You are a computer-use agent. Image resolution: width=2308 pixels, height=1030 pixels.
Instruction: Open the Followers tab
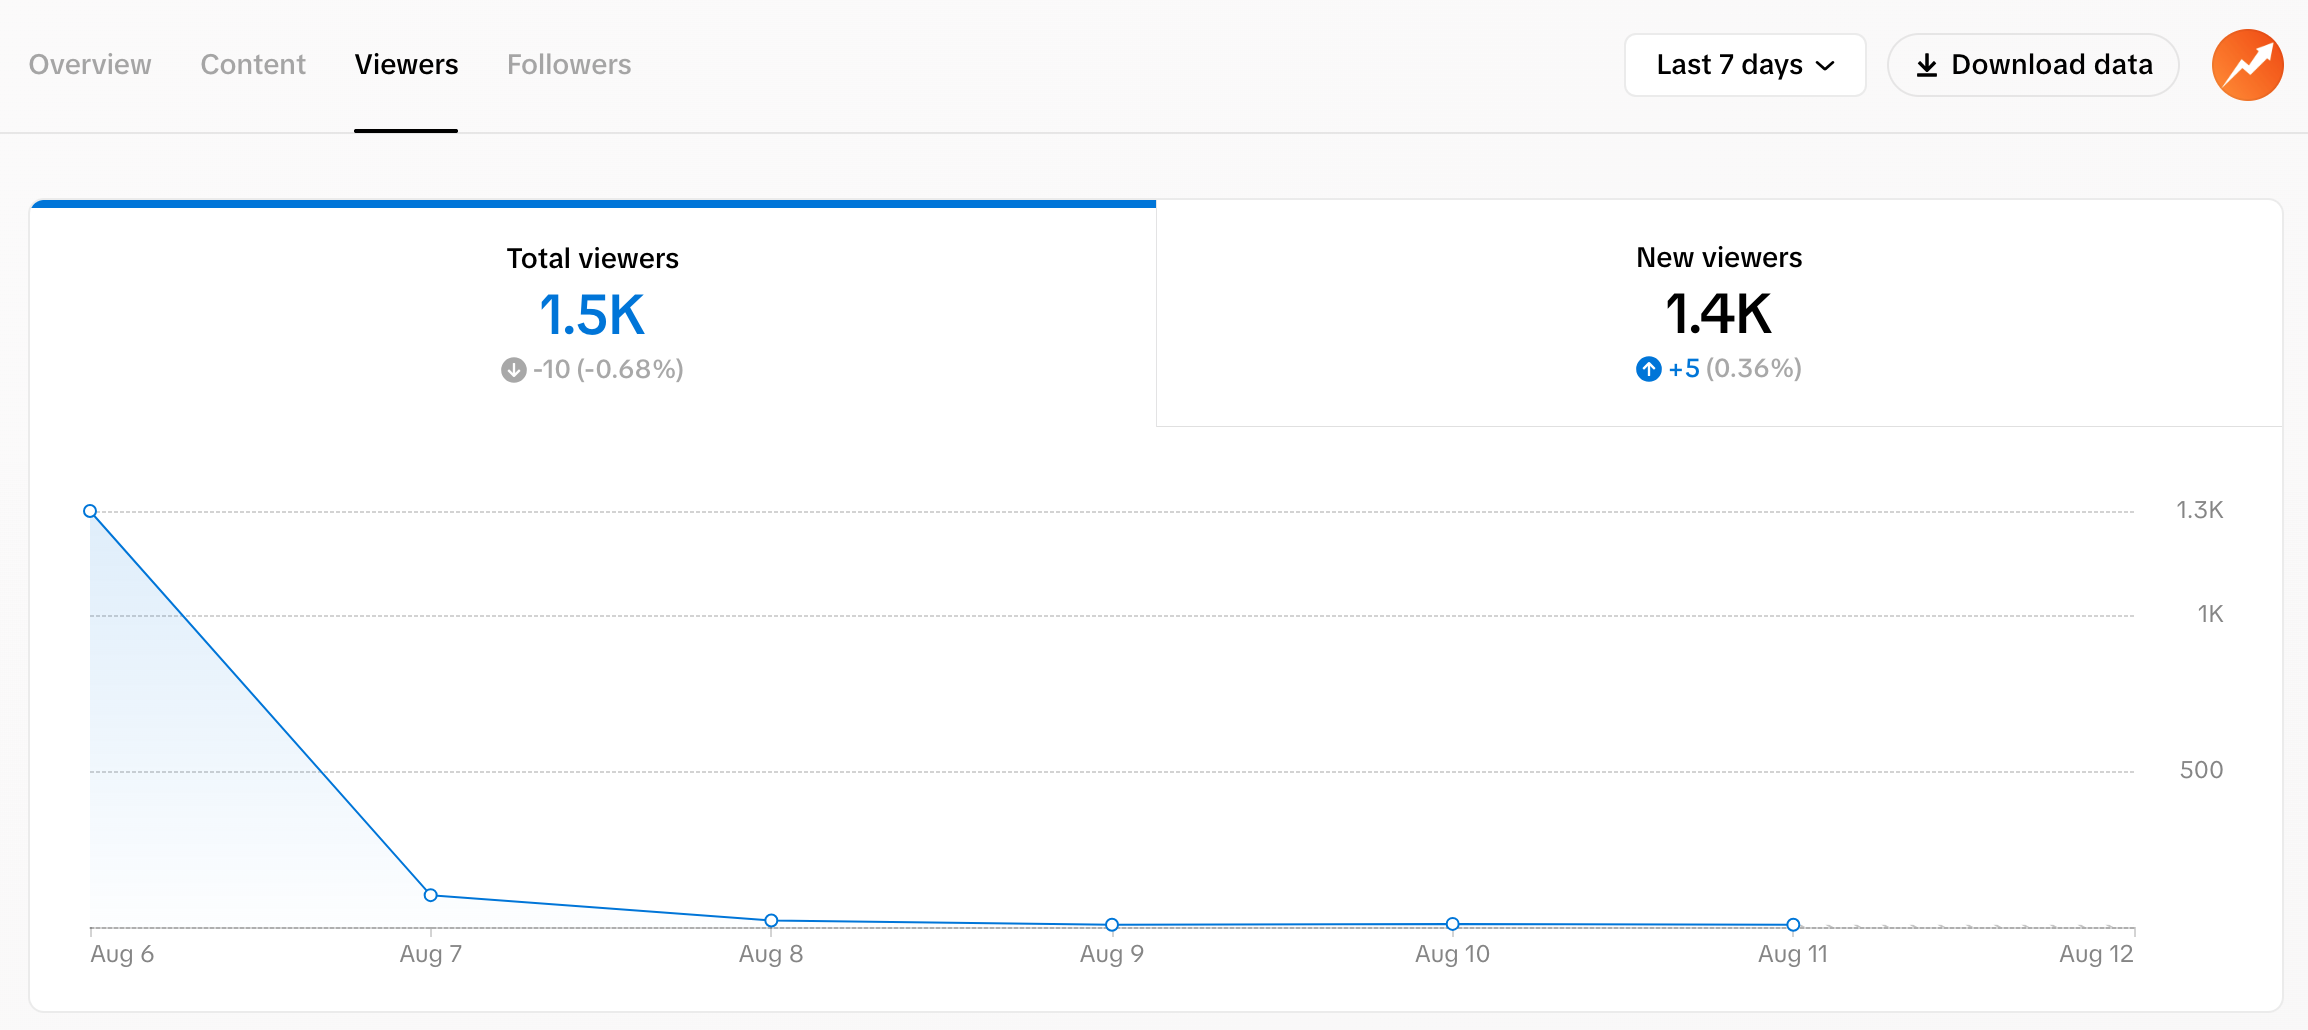(x=568, y=64)
